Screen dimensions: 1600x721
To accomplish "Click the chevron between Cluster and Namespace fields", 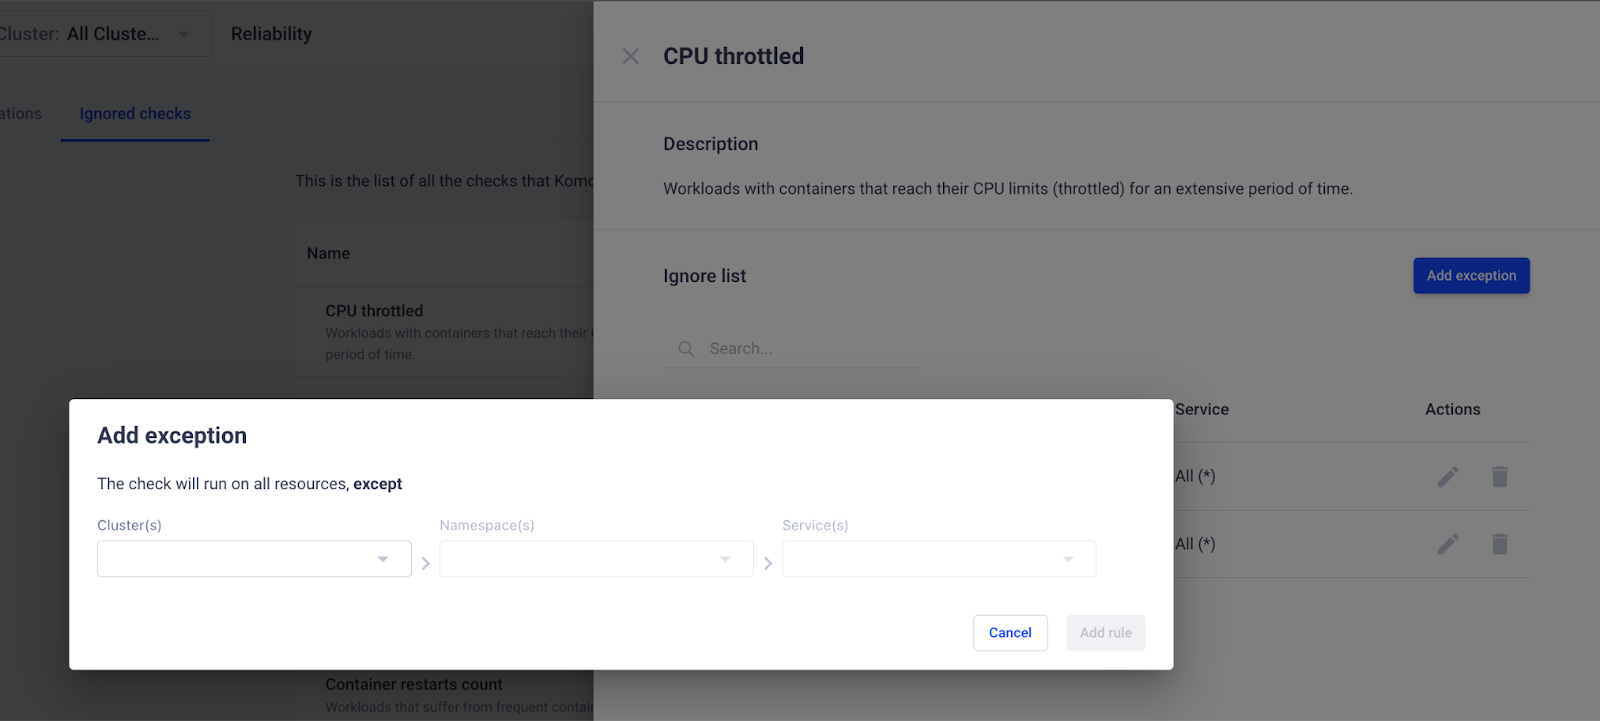I will [x=426, y=564].
